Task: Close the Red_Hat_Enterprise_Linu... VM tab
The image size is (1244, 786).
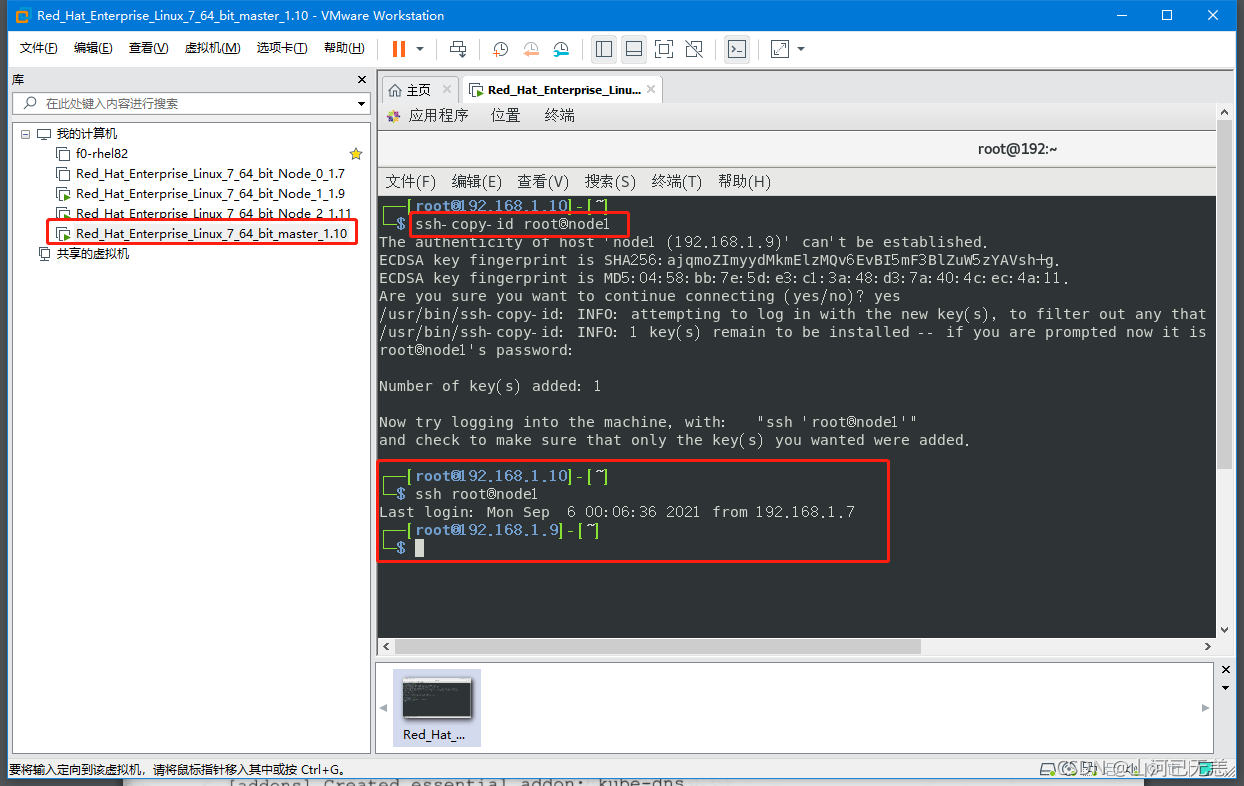Action: click(x=651, y=89)
